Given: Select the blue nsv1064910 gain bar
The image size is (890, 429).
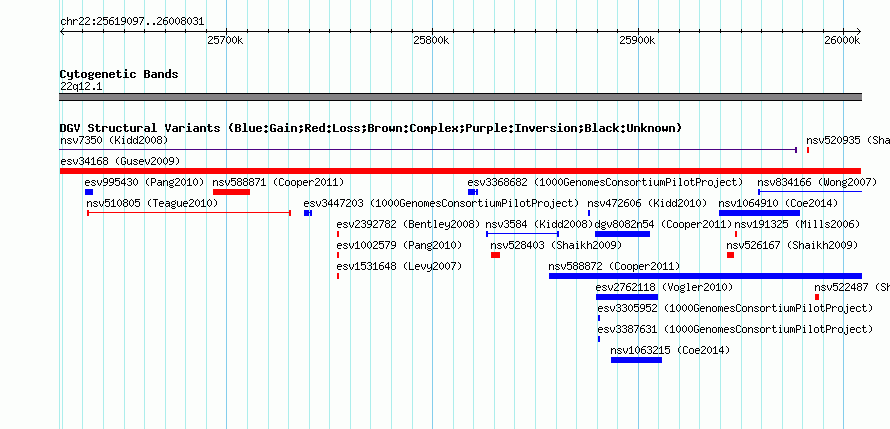Looking at the screenshot, I should point(759,213).
